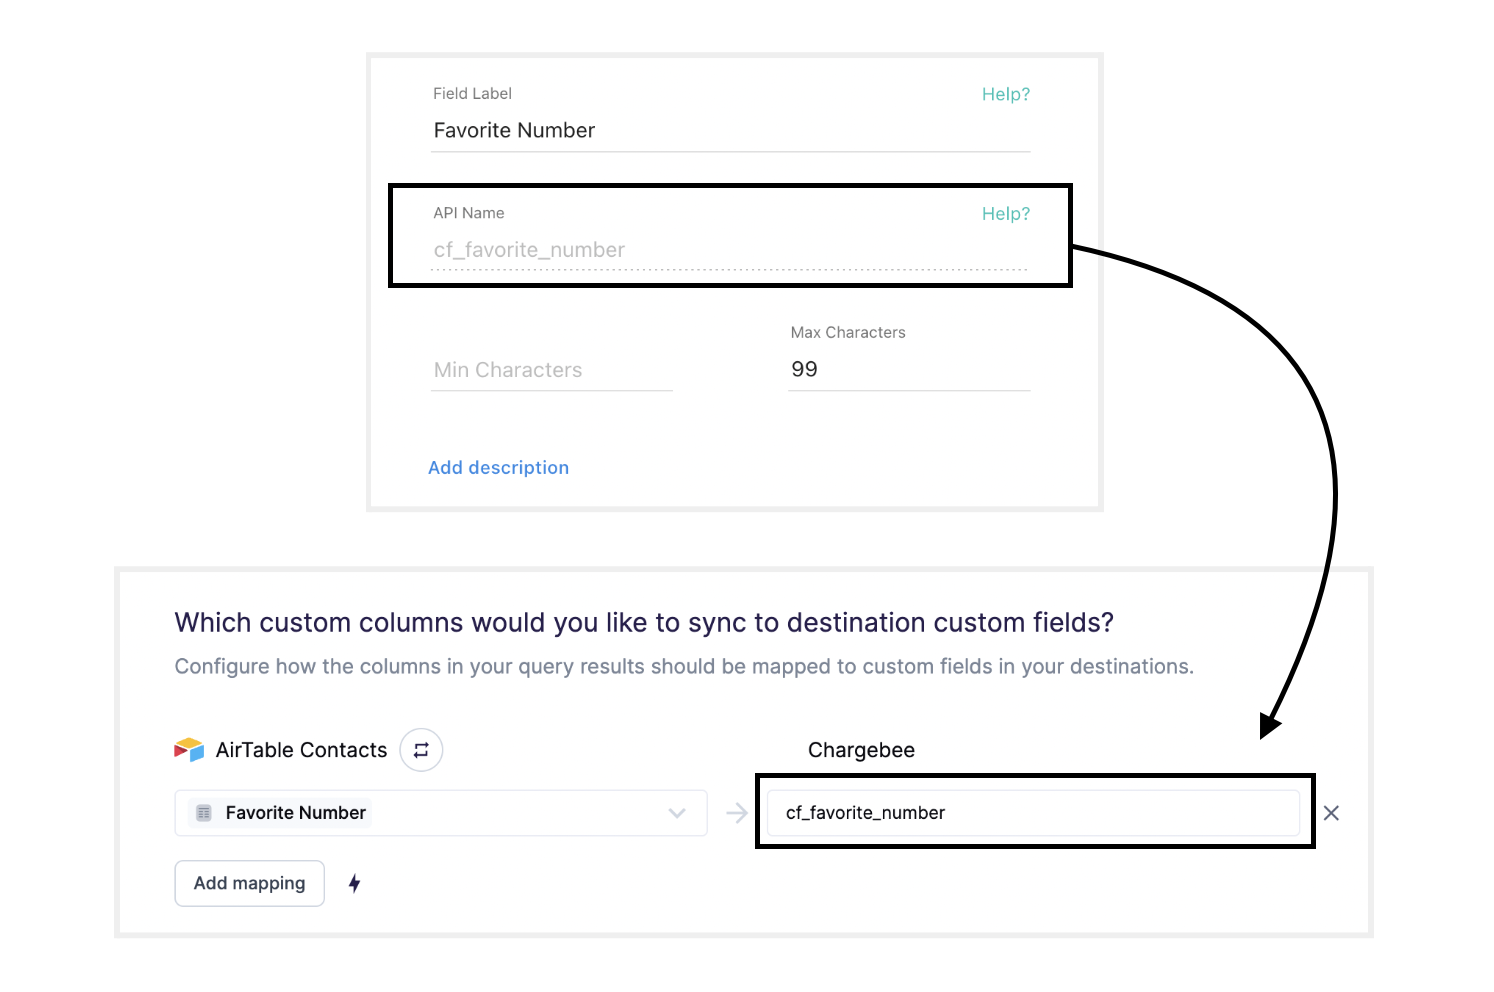Click the Max Characters field showing 99
1494x992 pixels.
coord(909,370)
